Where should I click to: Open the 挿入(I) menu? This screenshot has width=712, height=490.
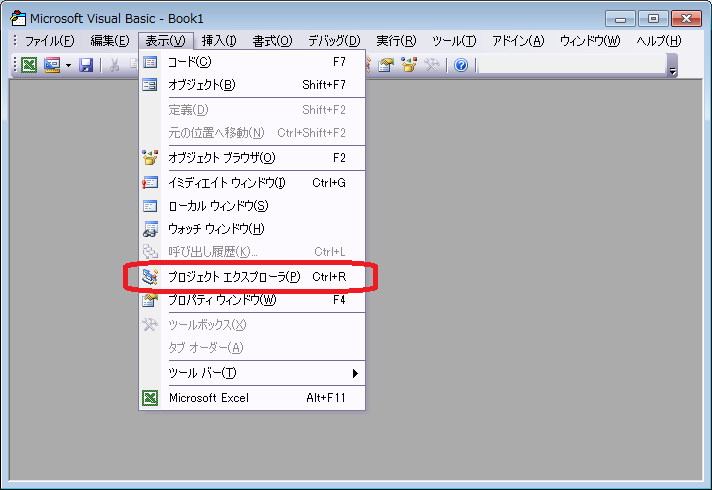click(x=219, y=41)
